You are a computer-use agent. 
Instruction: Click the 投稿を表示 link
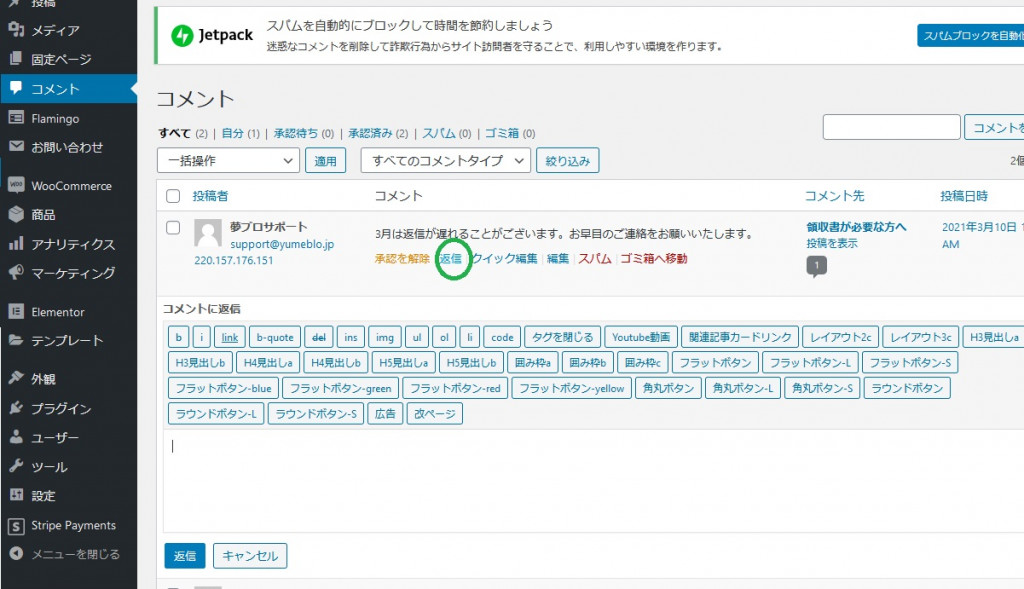(832, 244)
